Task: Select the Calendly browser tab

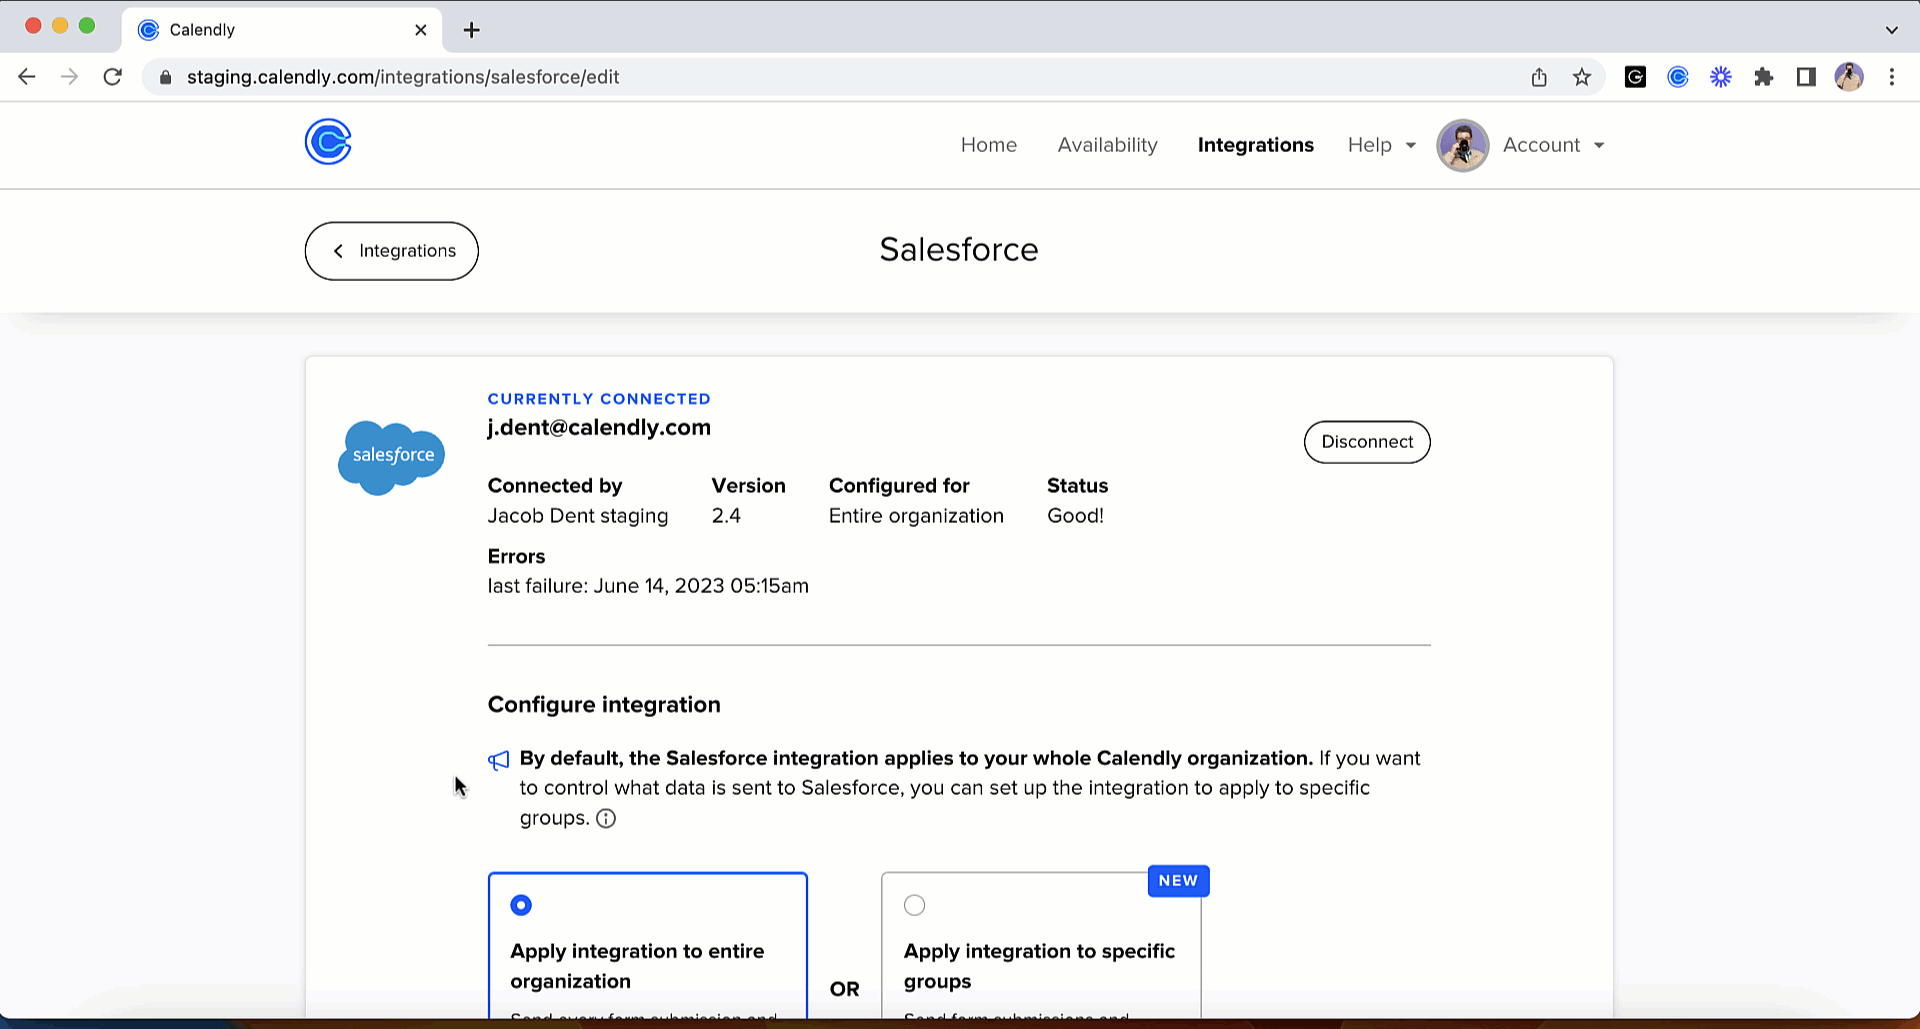Action: [284, 30]
